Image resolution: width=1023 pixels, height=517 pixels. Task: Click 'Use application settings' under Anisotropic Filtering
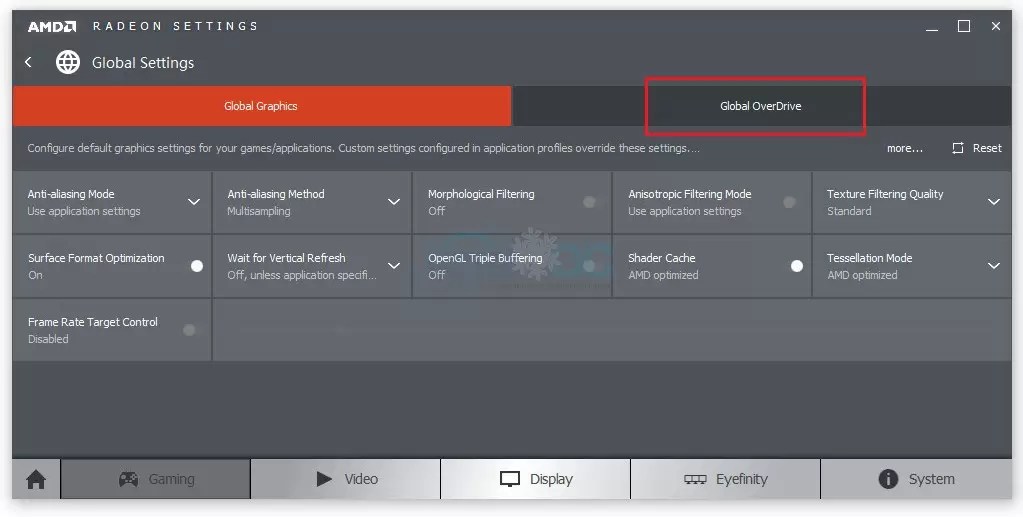[685, 211]
